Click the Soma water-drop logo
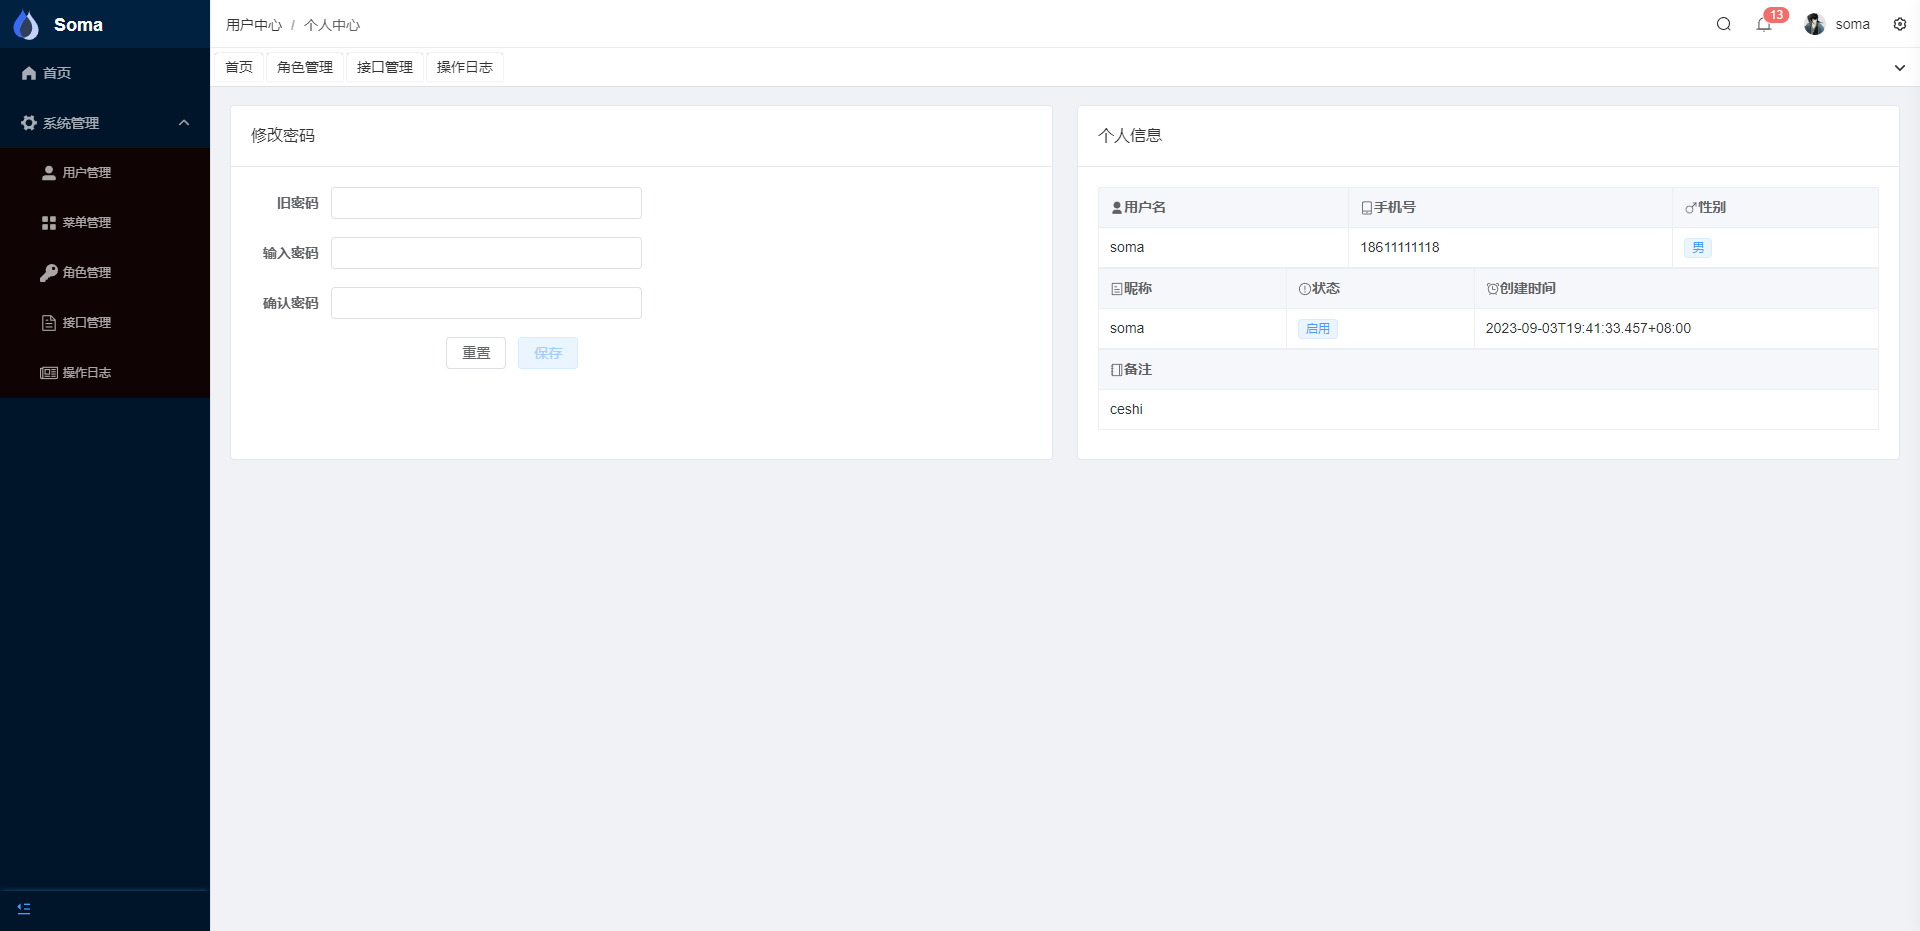1920x931 pixels. point(27,24)
